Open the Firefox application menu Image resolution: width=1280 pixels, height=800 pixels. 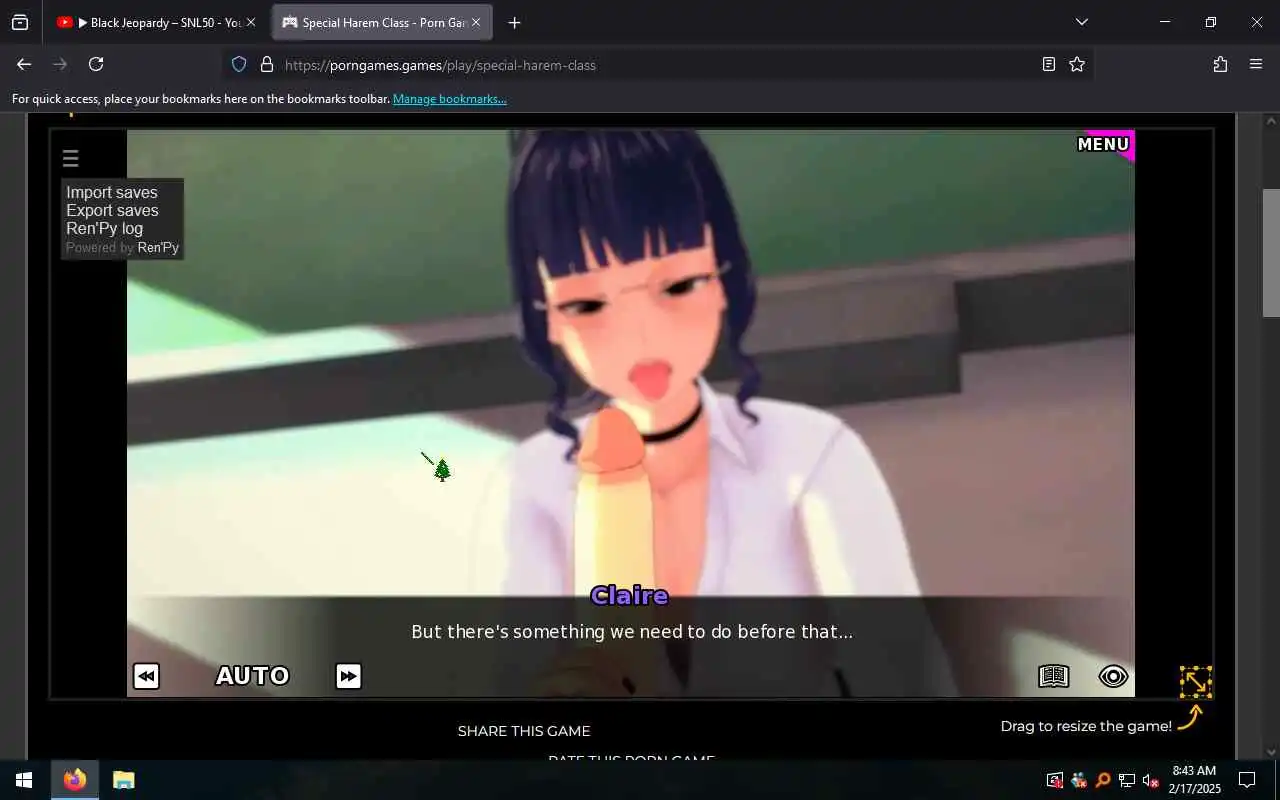(x=1256, y=64)
